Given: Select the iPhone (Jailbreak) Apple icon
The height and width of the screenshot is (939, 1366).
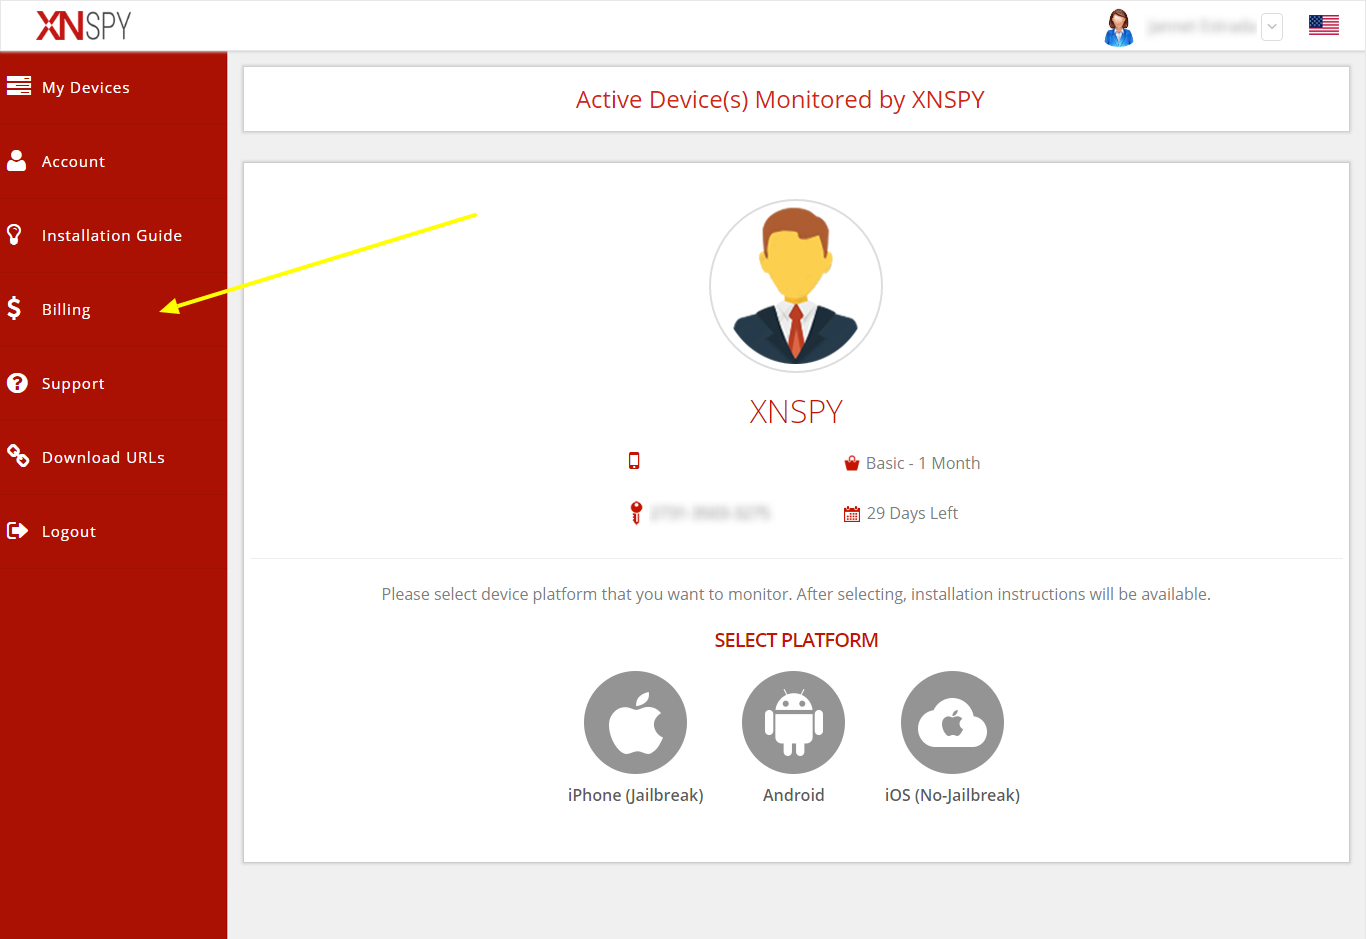Looking at the screenshot, I should (635, 722).
